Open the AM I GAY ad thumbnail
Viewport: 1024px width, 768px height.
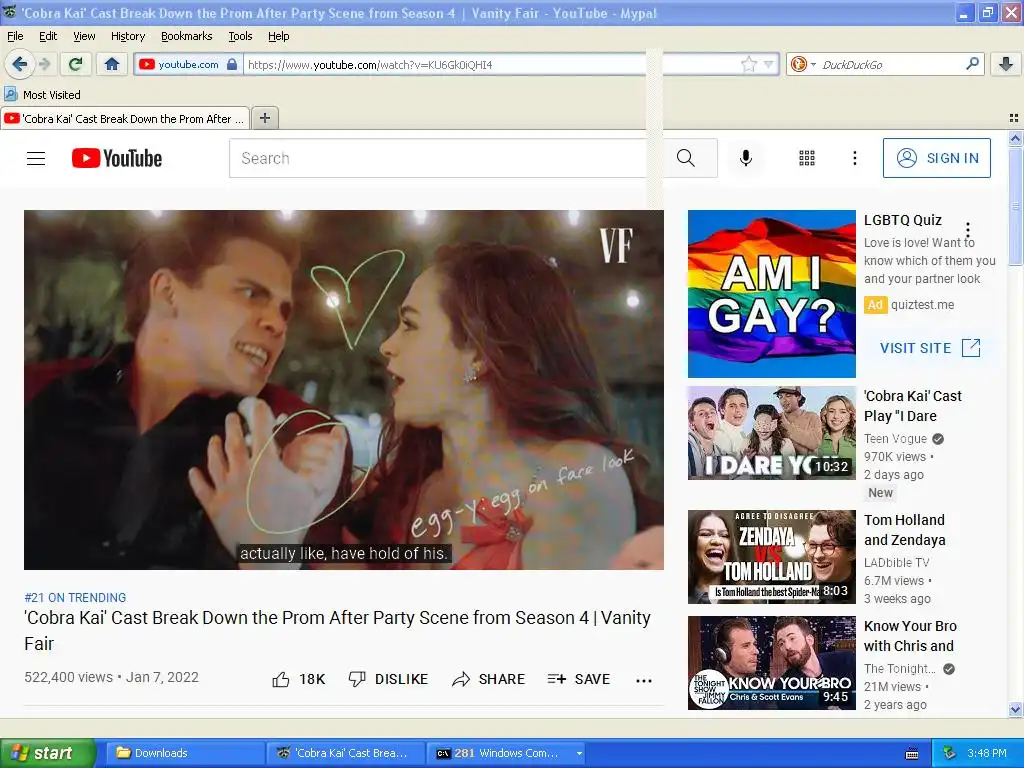(x=771, y=294)
